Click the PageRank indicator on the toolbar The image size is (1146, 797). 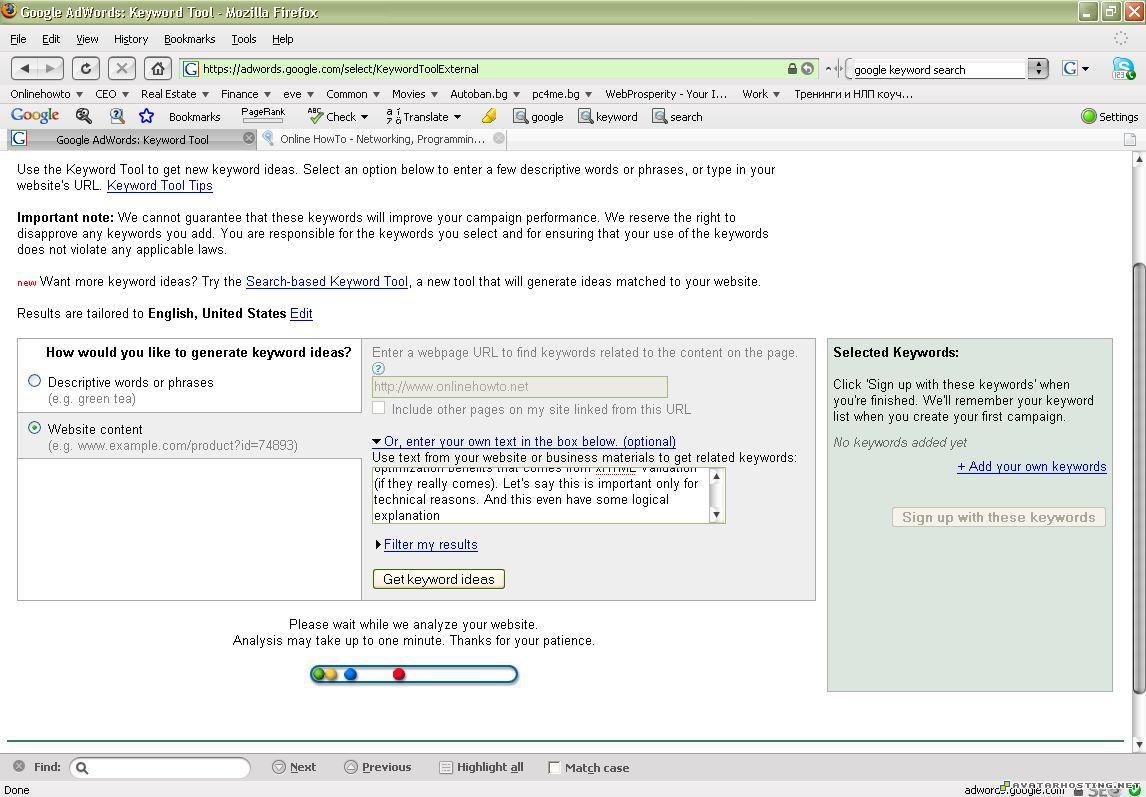click(262, 113)
